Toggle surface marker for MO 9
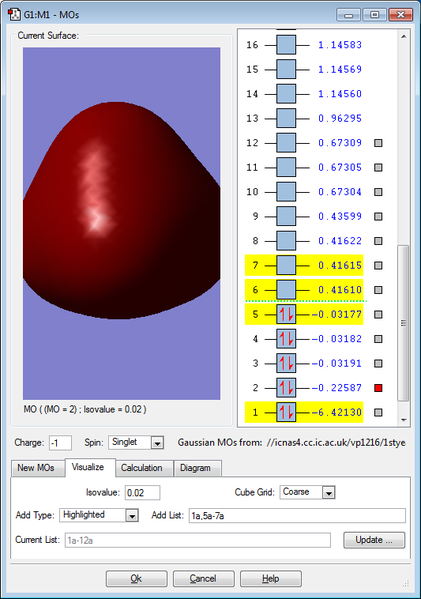Screen dimensions: 421x599 [378, 216]
